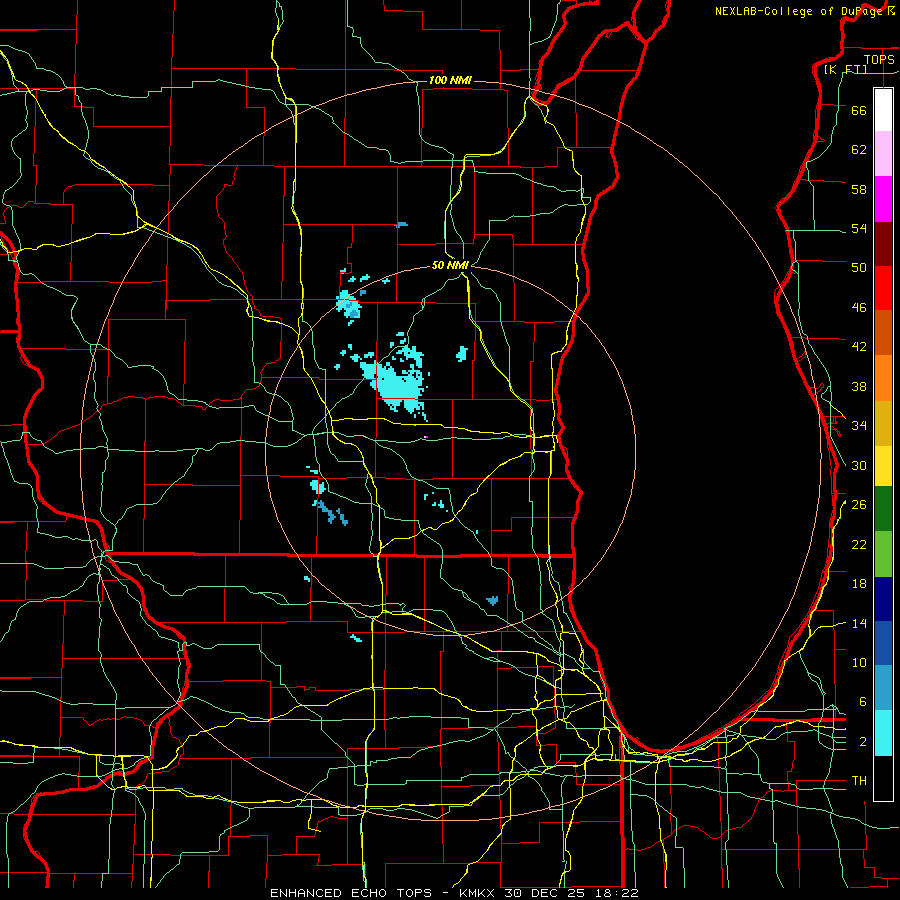This screenshot has height=900, width=900.
Task: Click the tiny magenta echo pixel
Action: point(426,437)
